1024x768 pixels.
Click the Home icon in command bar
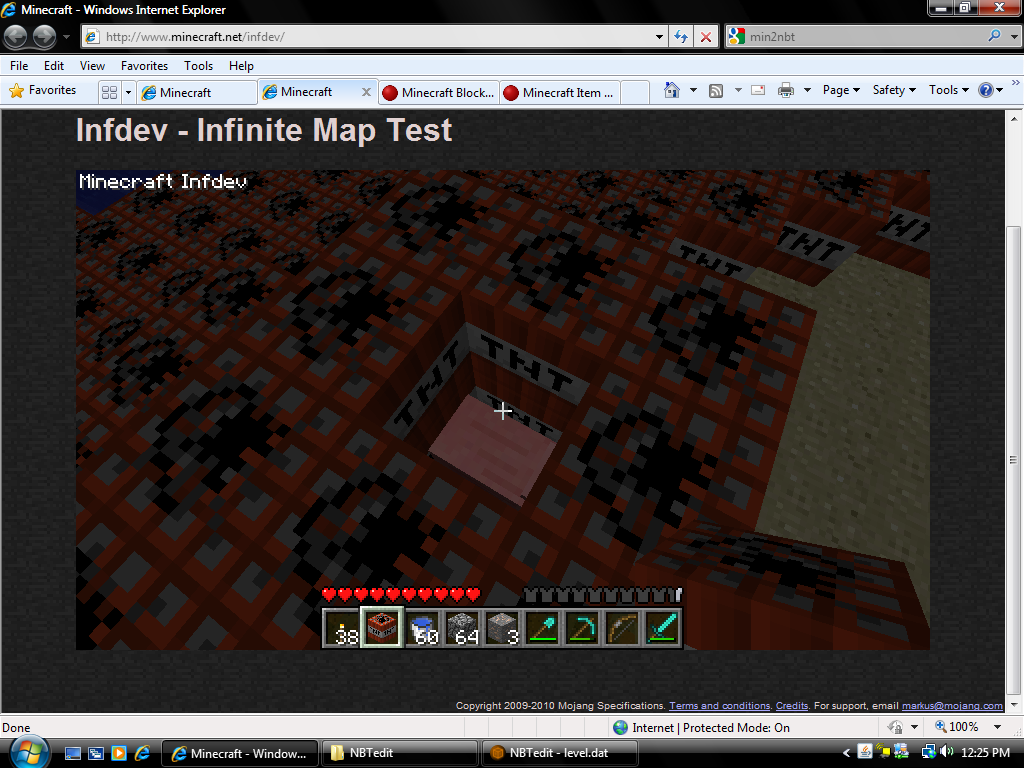pos(671,90)
